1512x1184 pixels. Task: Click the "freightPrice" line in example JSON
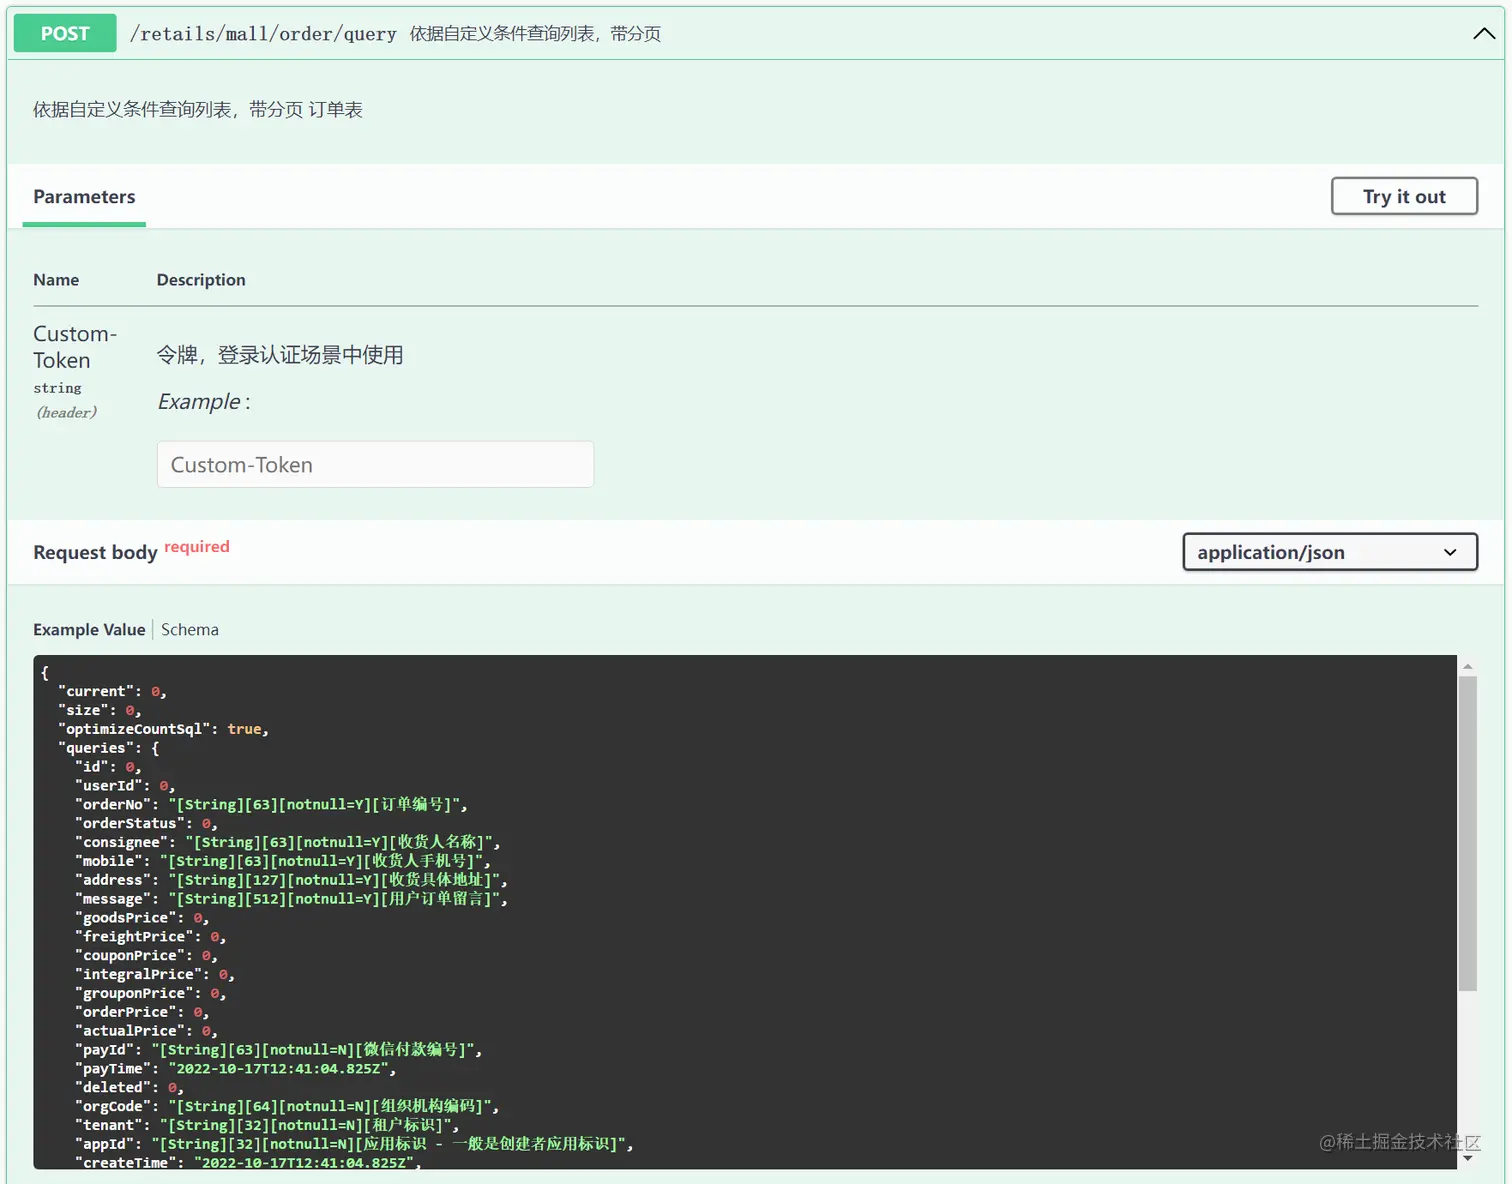(x=151, y=937)
